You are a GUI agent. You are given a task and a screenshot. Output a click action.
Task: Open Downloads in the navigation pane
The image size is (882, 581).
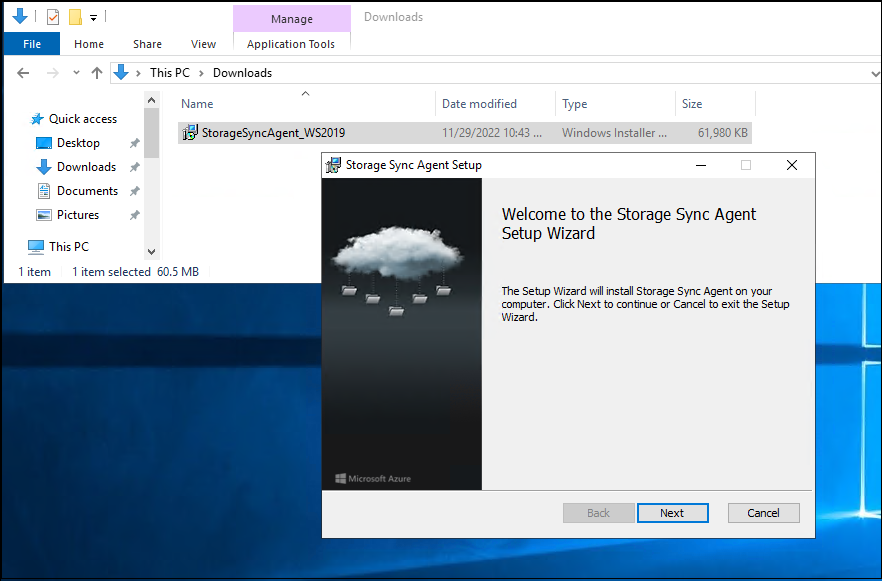coord(86,167)
